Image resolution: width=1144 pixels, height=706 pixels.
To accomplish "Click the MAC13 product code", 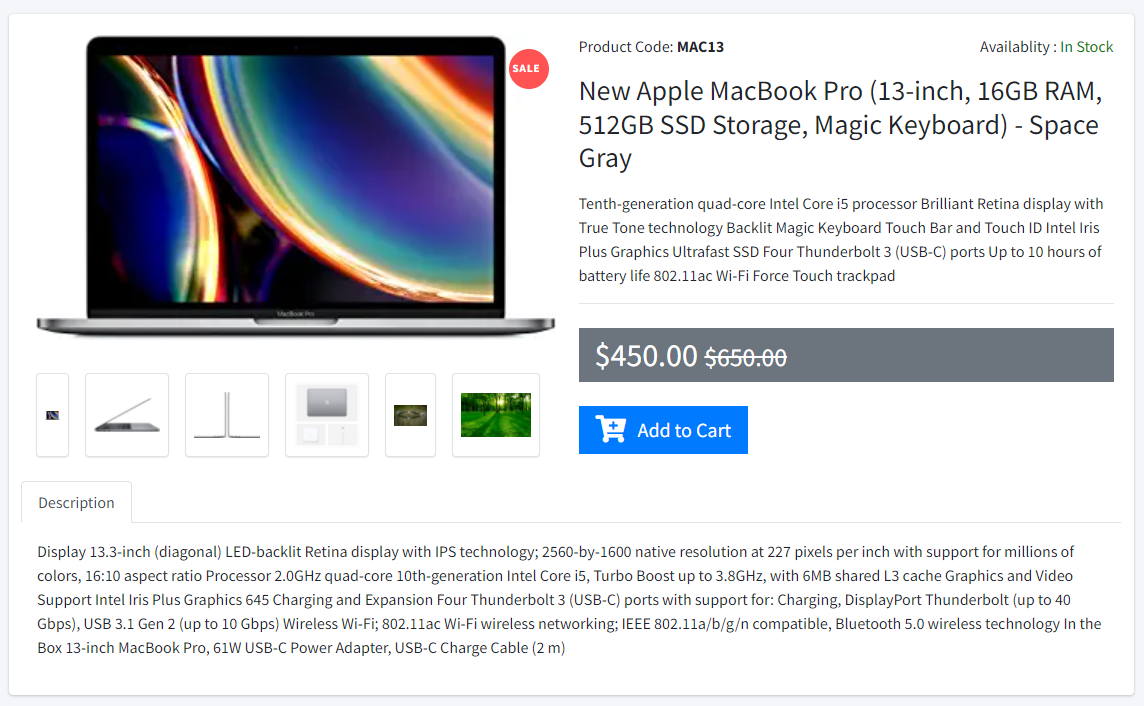I will 700,47.
